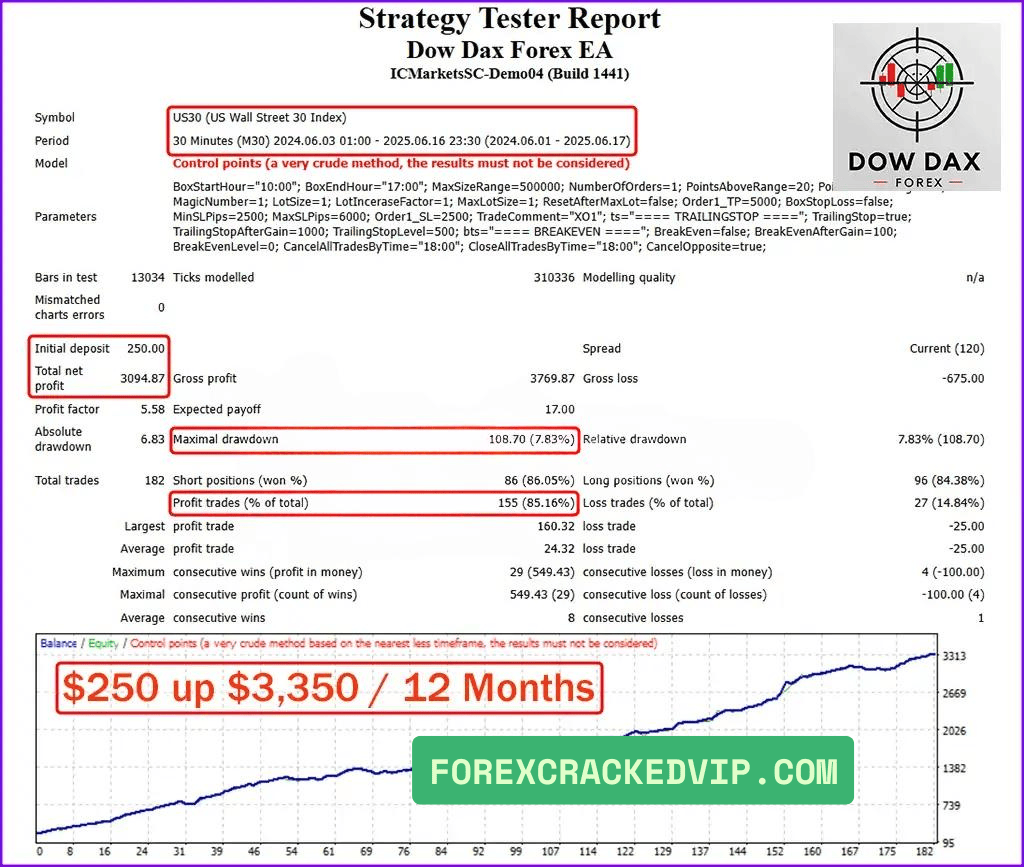
Task: Select loss trades value "27 (14.84%)"
Action: [x=950, y=503]
